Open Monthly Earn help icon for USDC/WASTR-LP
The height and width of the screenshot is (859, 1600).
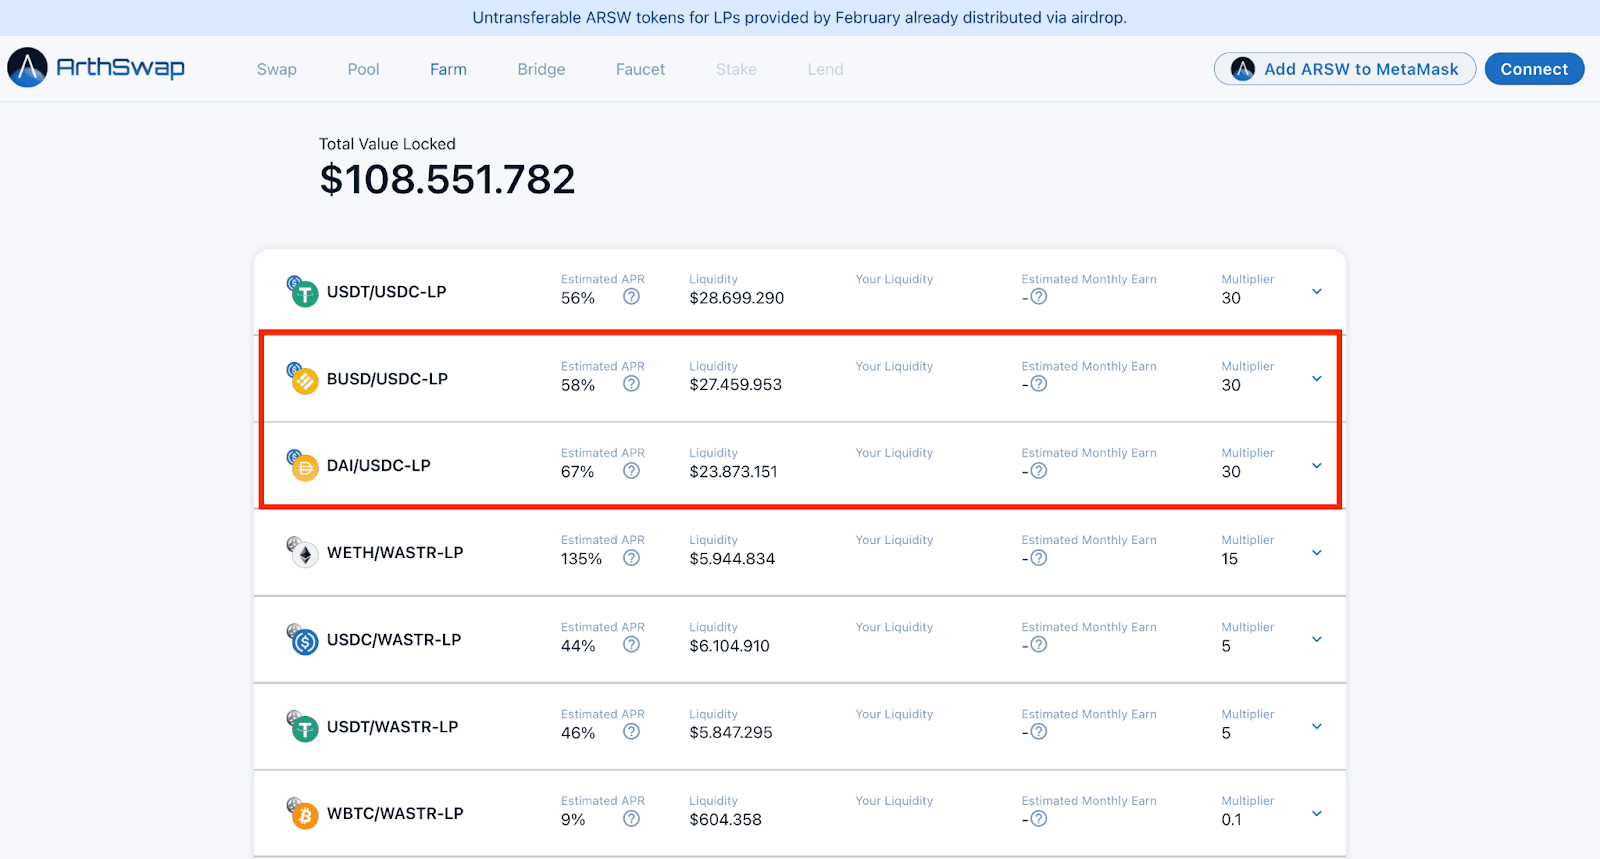coord(1039,645)
